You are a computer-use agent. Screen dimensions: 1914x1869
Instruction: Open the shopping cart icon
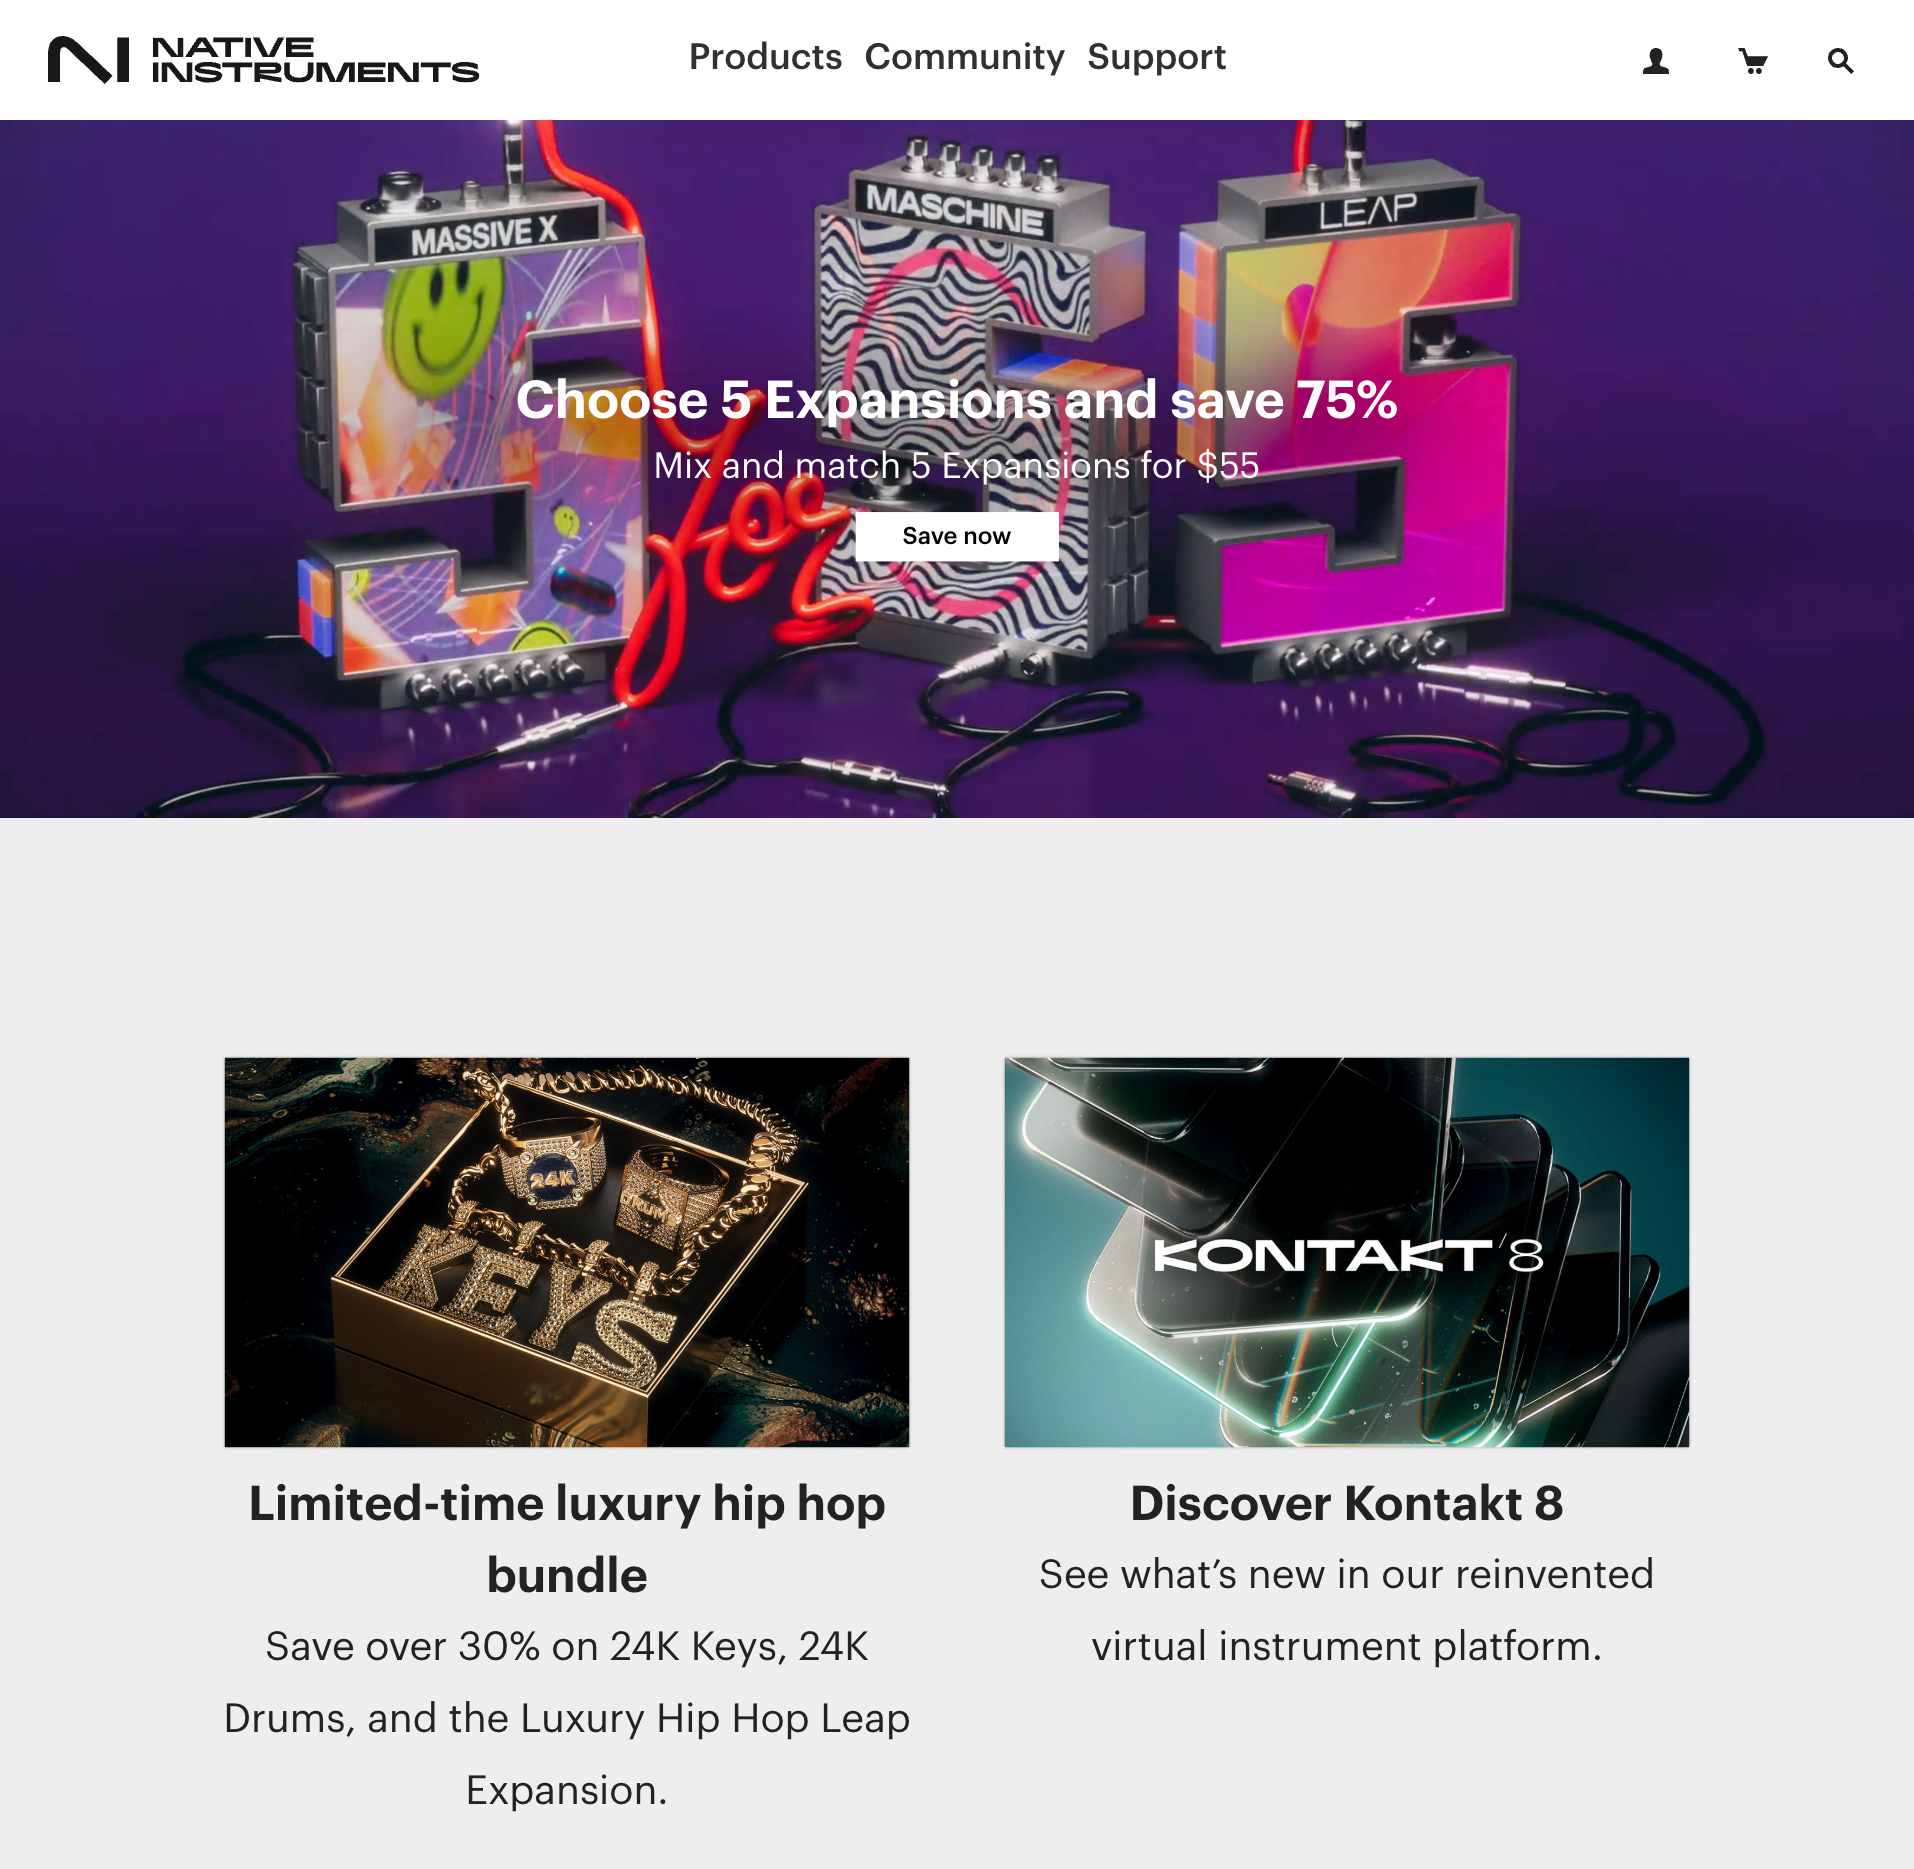[x=1752, y=62]
